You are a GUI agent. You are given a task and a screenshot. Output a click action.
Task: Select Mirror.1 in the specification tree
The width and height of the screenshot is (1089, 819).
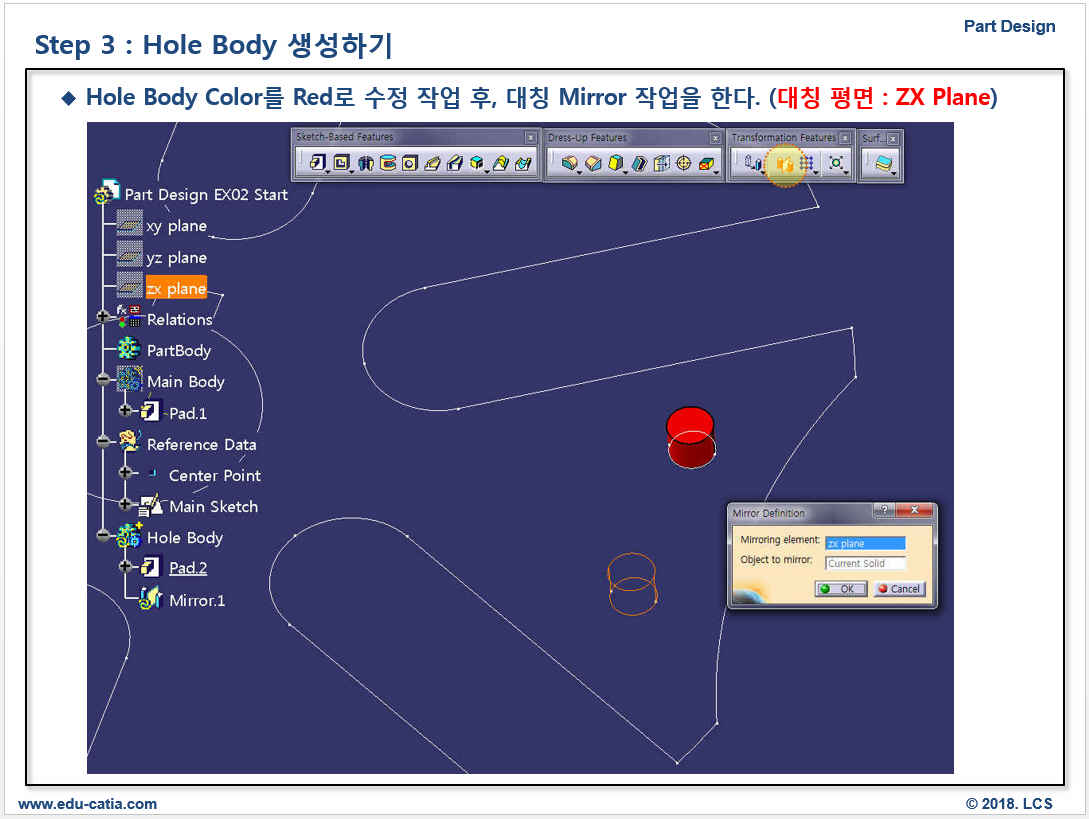pos(197,600)
